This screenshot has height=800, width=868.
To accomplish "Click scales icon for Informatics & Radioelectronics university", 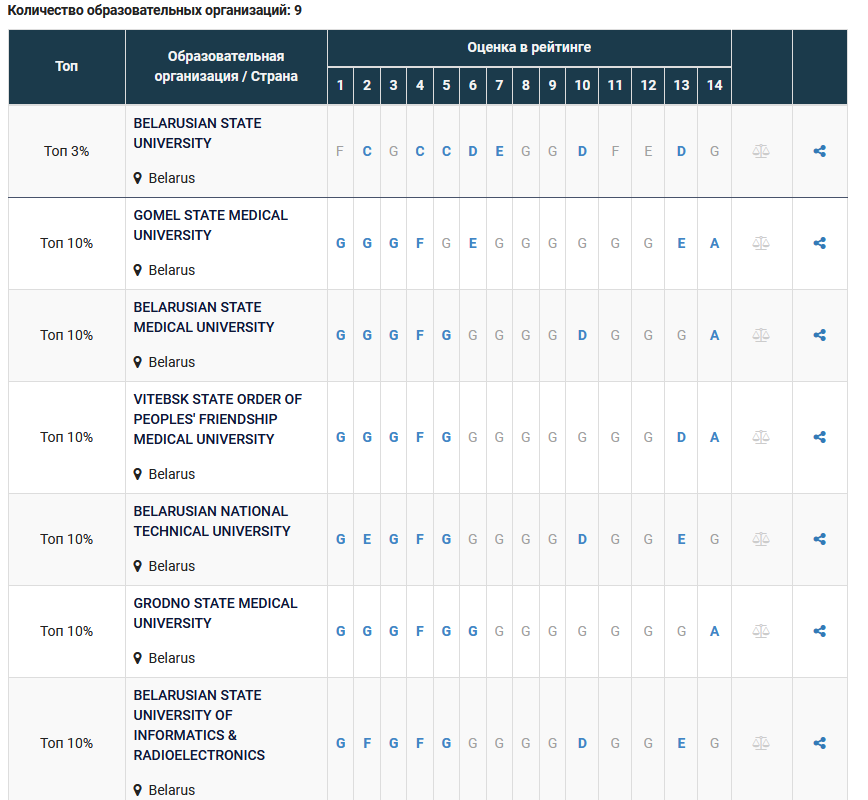I will [761, 743].
